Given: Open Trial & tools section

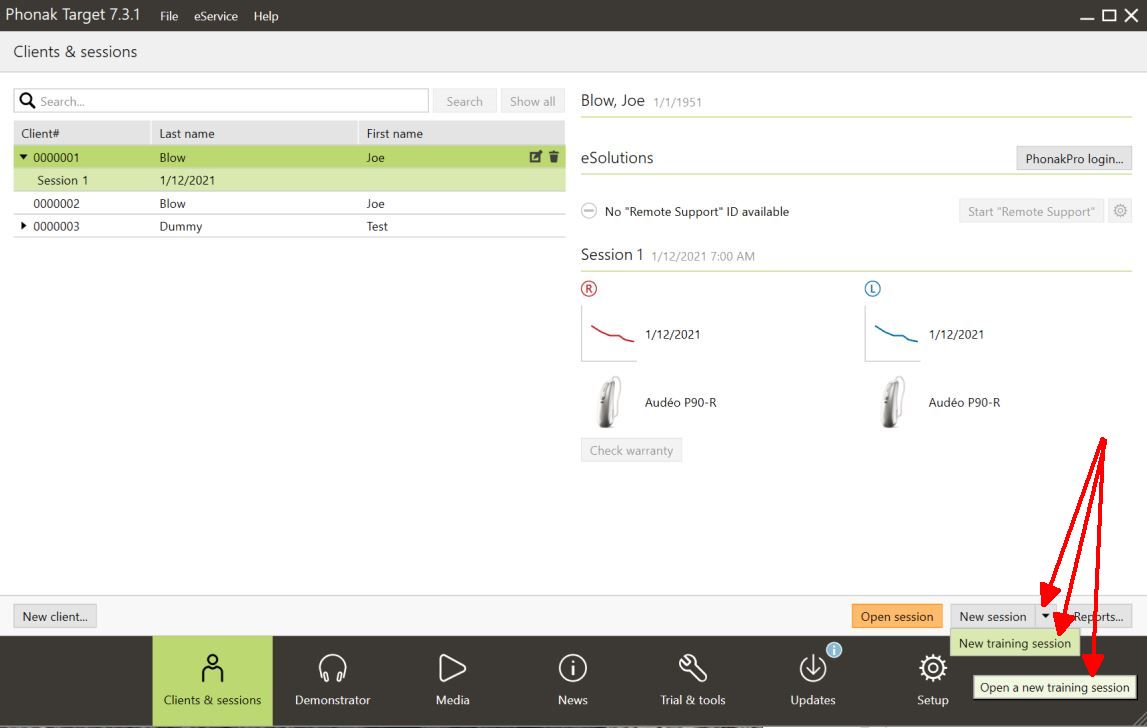Looking at the screenshot, I should click(693, 680).
